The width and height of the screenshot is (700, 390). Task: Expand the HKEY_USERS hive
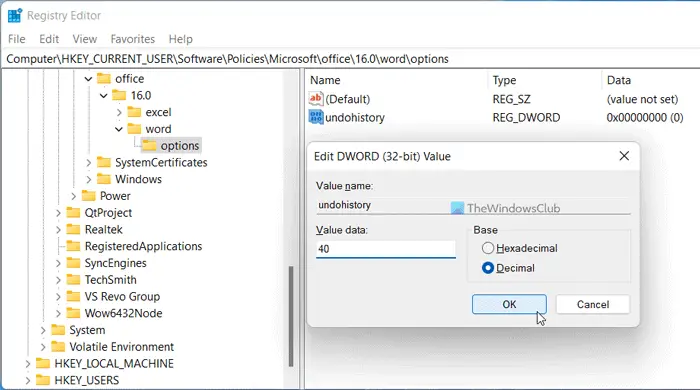28,381
